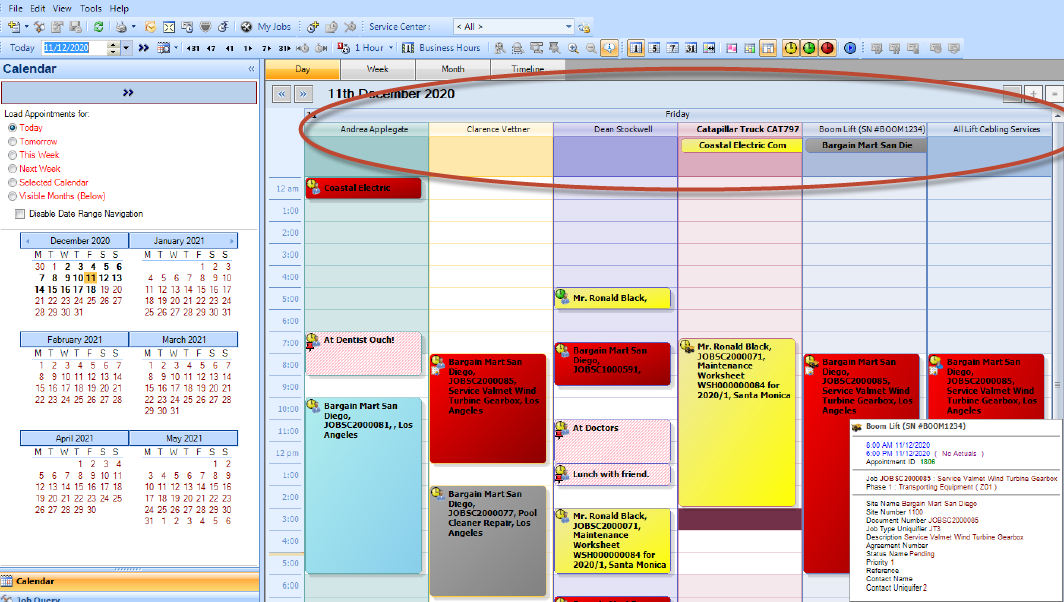The height and width of the screenshot is (602, 1064).
Task: Click the green clock status icon
Action: coord(809,48)
